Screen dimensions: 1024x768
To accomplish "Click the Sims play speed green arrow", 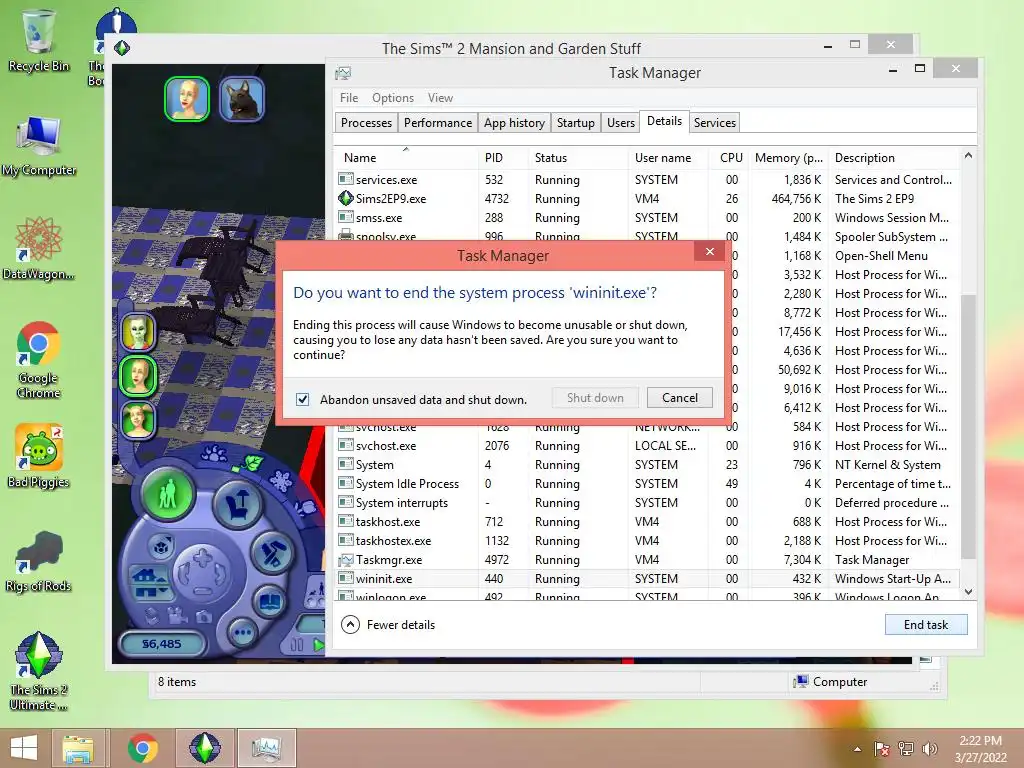I will 318,645.
